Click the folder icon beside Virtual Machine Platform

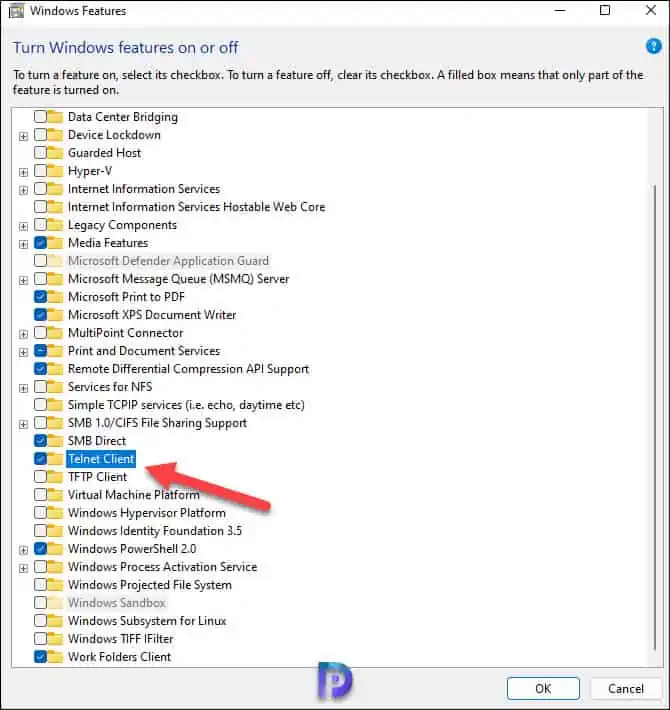click(x=55, y=495)
